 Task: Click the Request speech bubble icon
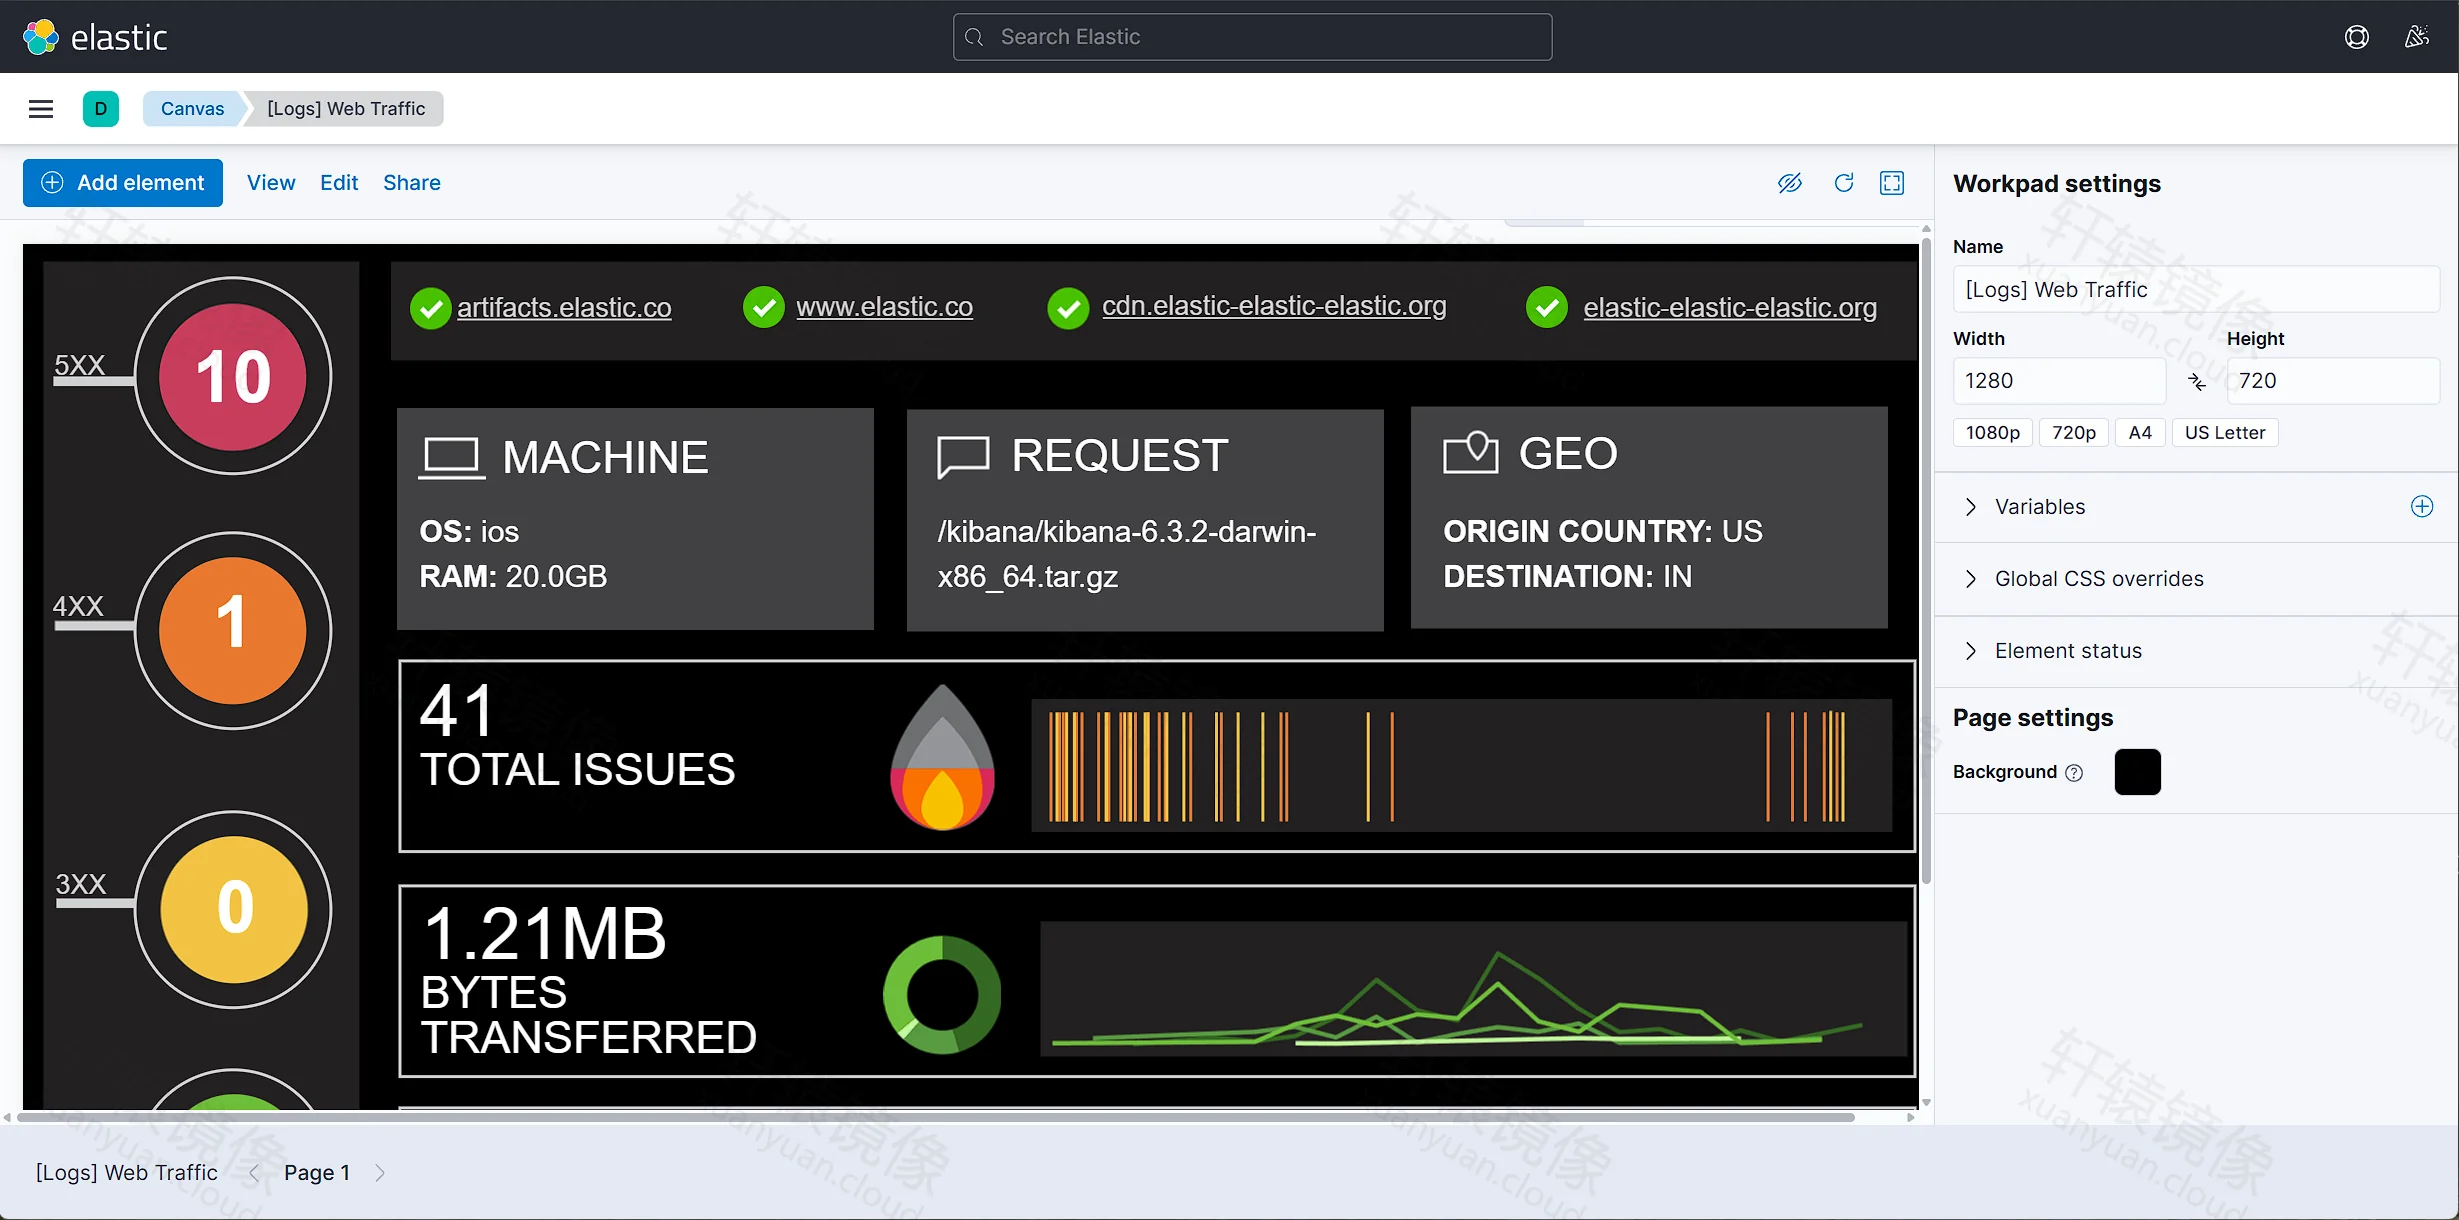pyautogui.click(x=963, y=457)
